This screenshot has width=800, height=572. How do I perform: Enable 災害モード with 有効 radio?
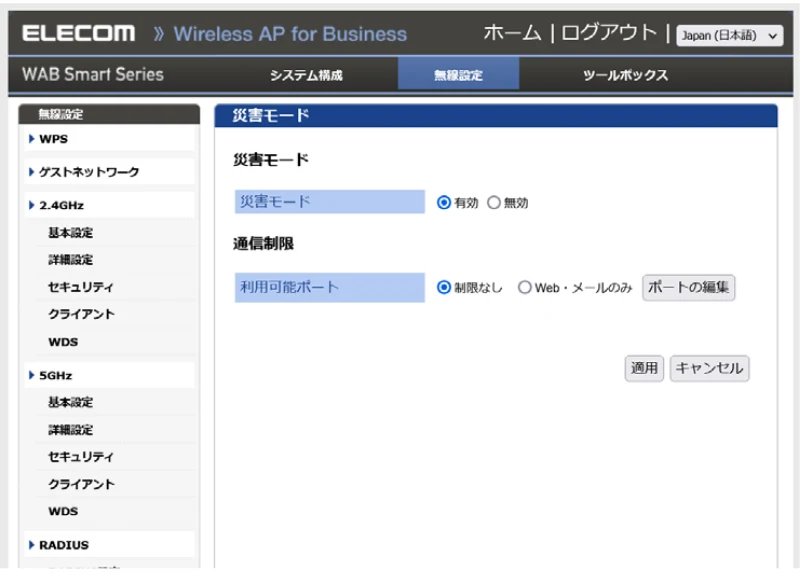444,203
